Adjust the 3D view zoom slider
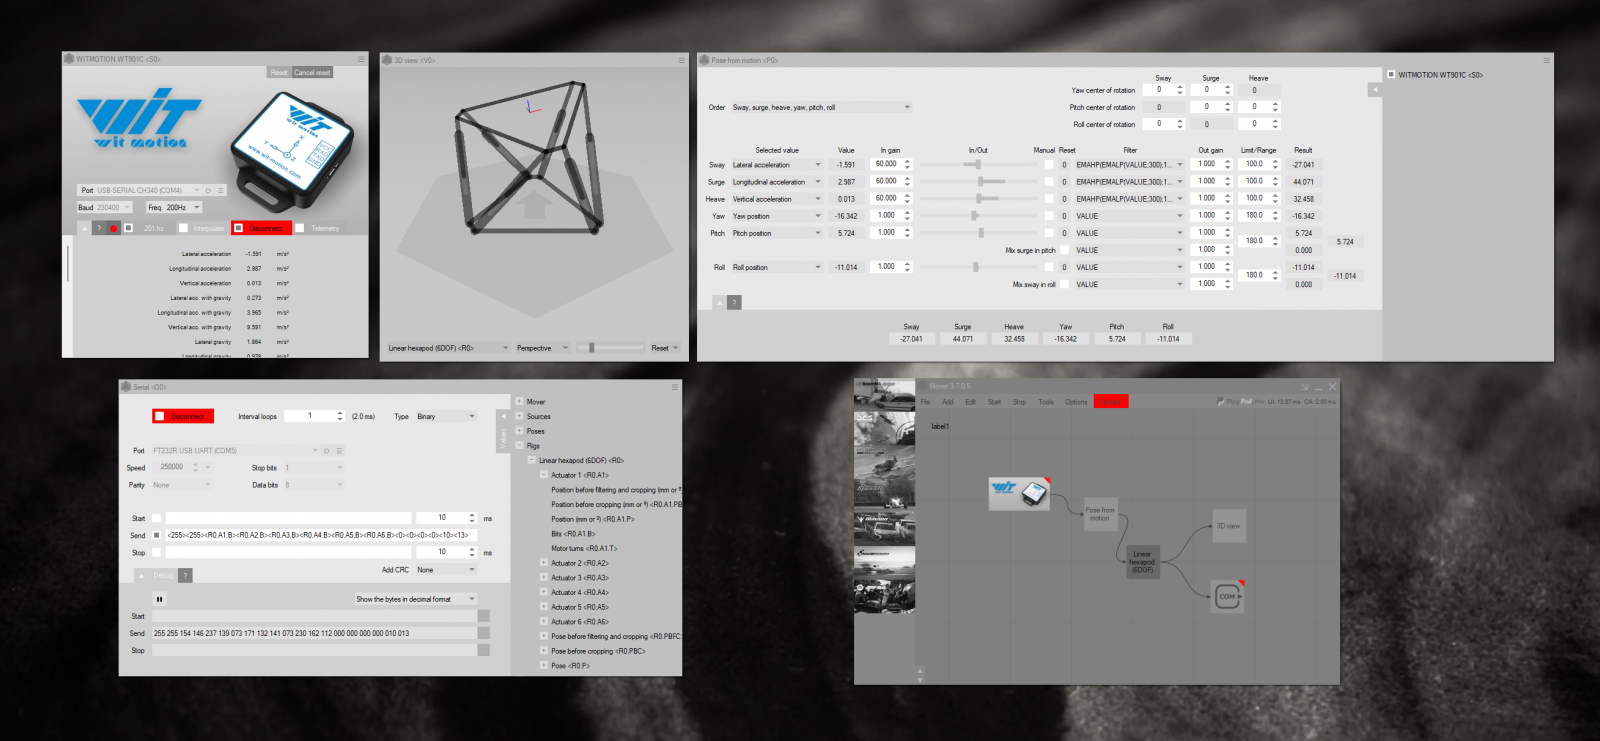This screenshot has height=741, width=1600. pos(592,348)
